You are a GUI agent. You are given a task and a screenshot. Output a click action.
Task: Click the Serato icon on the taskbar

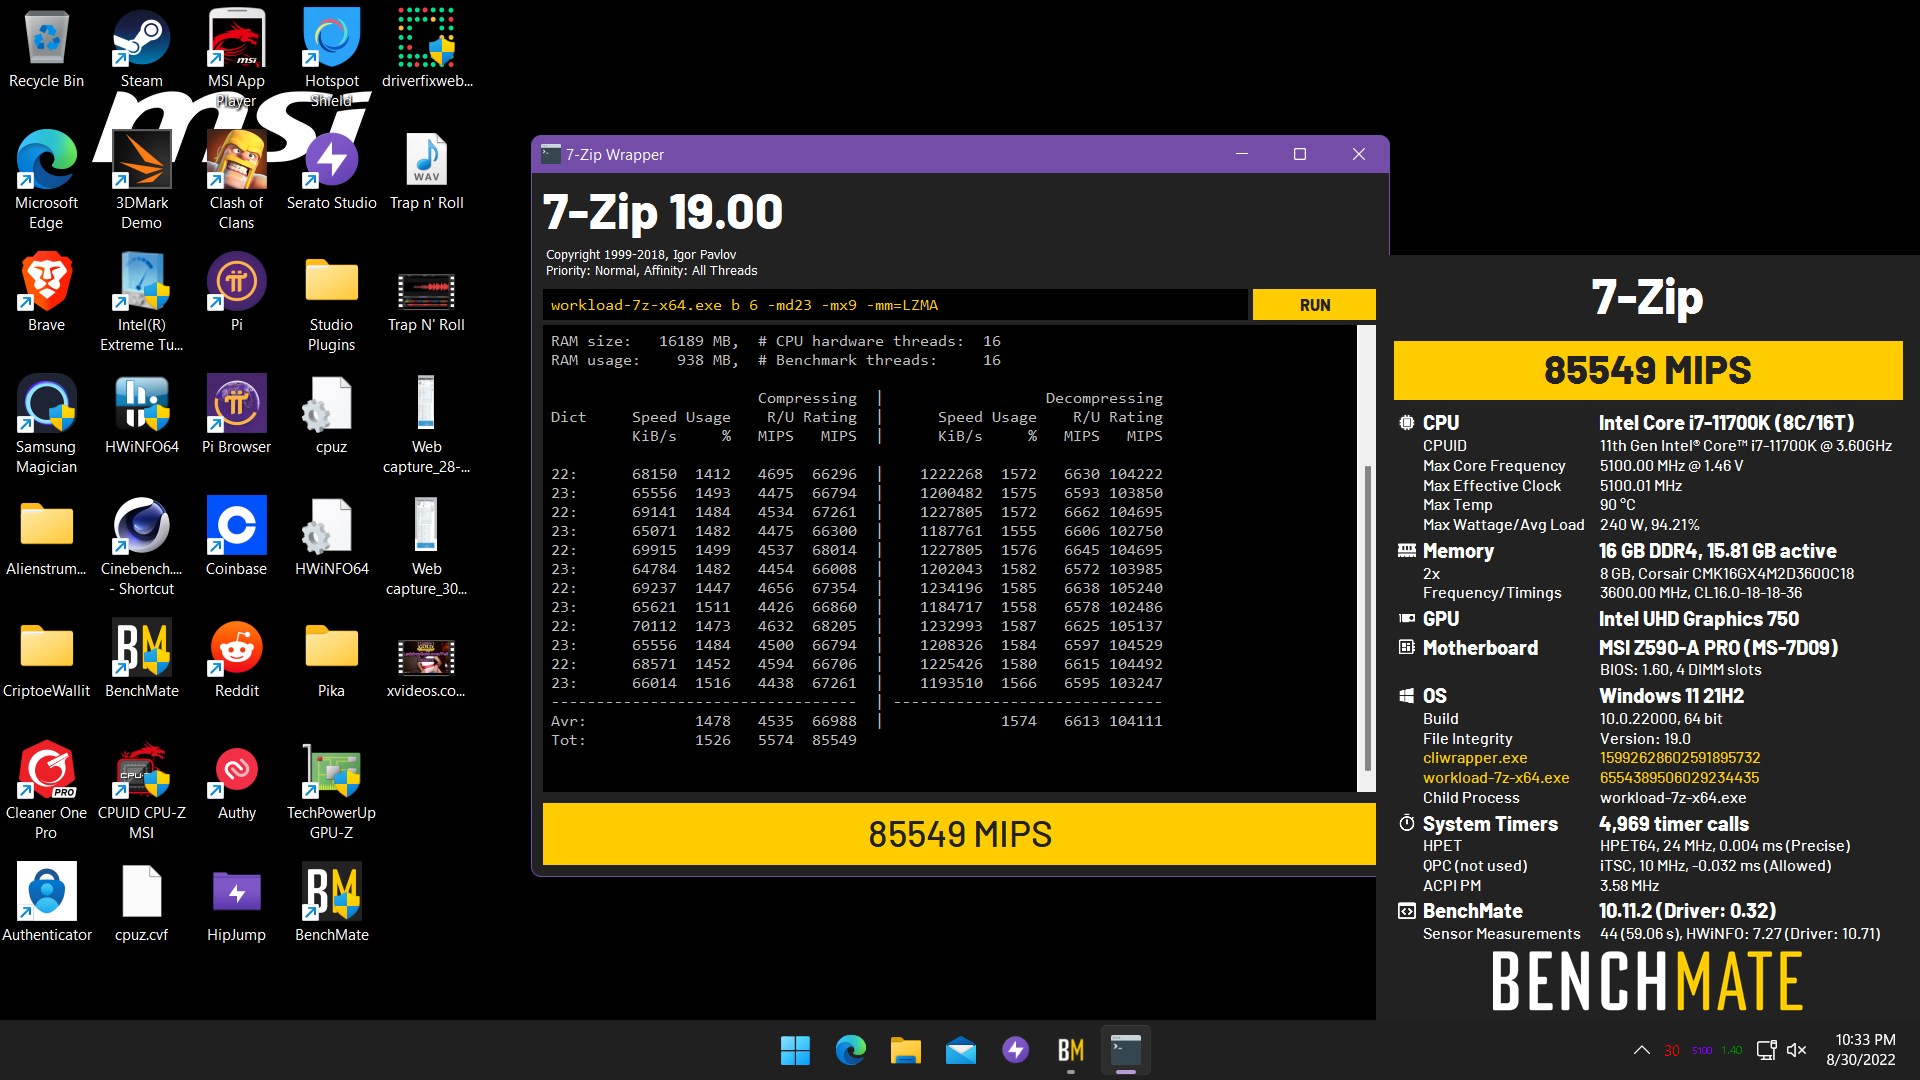1016,1050
